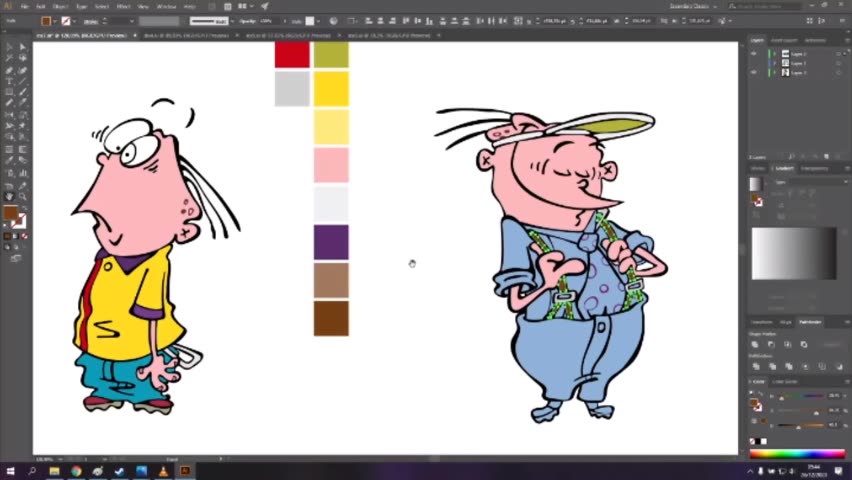This screenshot has height=480, width=852.
Task: Switch to the Color Guide panel tab
Action: point(785,382)
